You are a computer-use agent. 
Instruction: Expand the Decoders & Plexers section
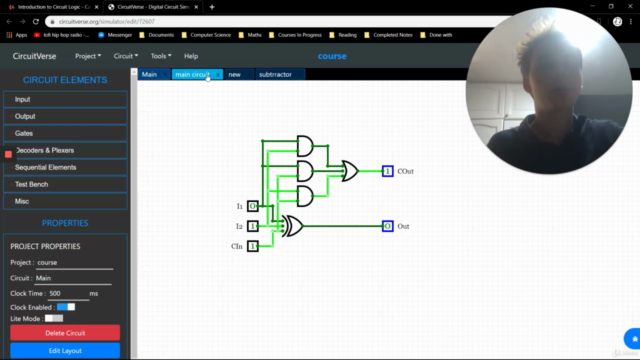(65, 150)
